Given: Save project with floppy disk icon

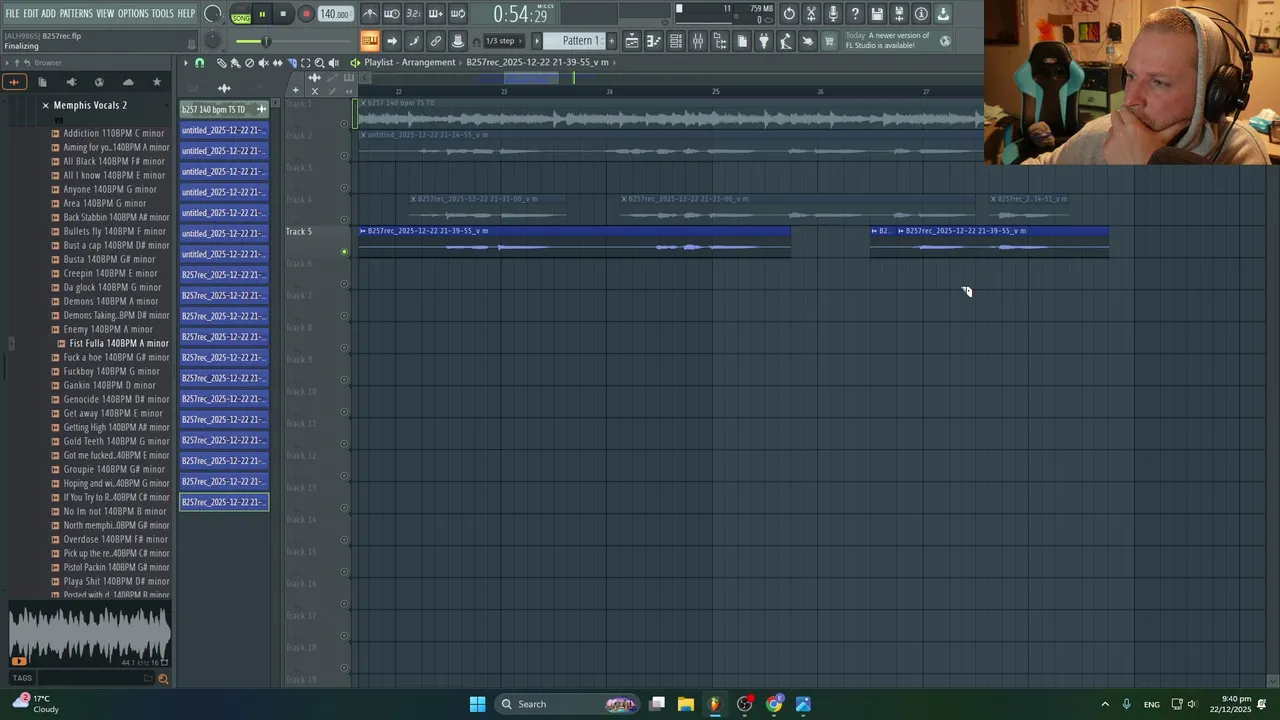Looking at the screenshot, I should (877, 14).
